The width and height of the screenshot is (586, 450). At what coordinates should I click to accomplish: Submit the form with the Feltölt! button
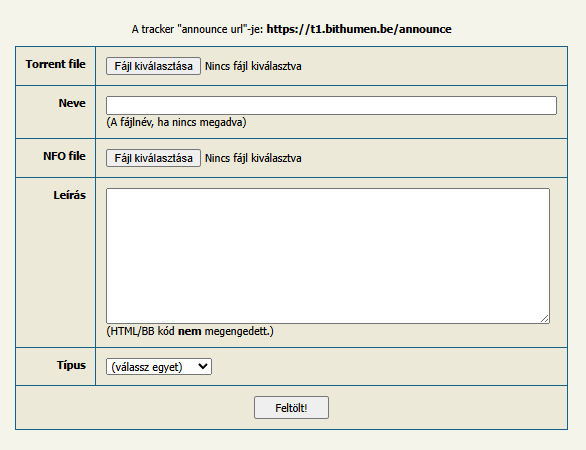click(292, 408)
